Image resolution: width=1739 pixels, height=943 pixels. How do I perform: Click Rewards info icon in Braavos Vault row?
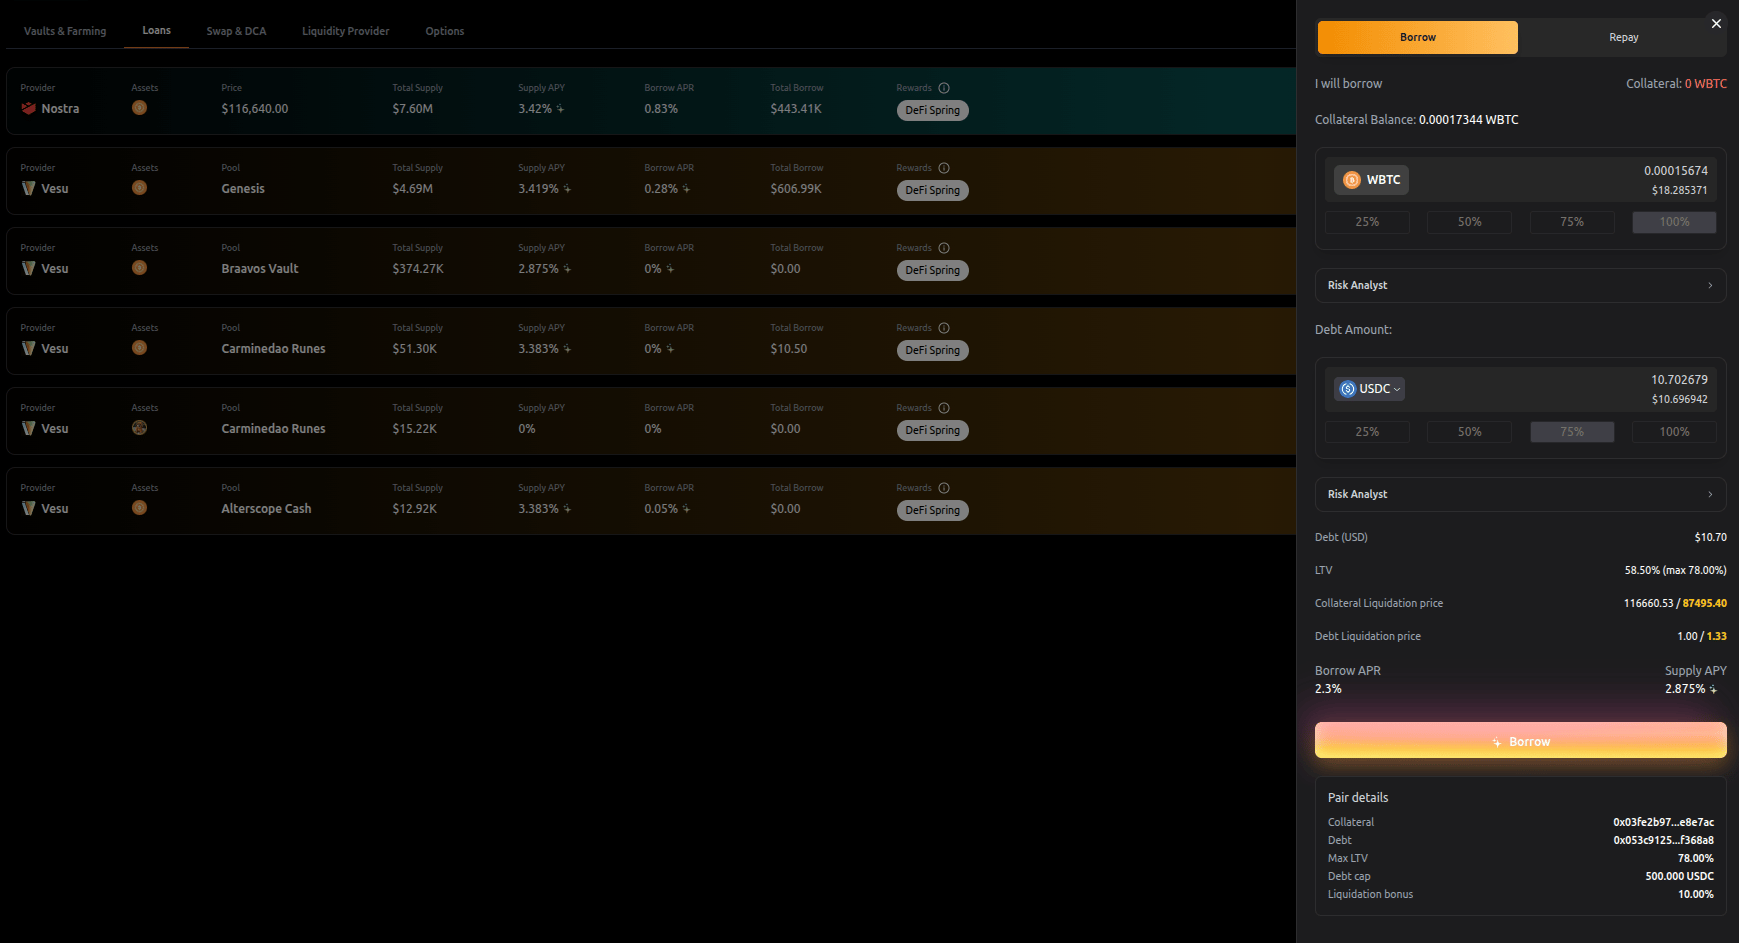point(944,248)
